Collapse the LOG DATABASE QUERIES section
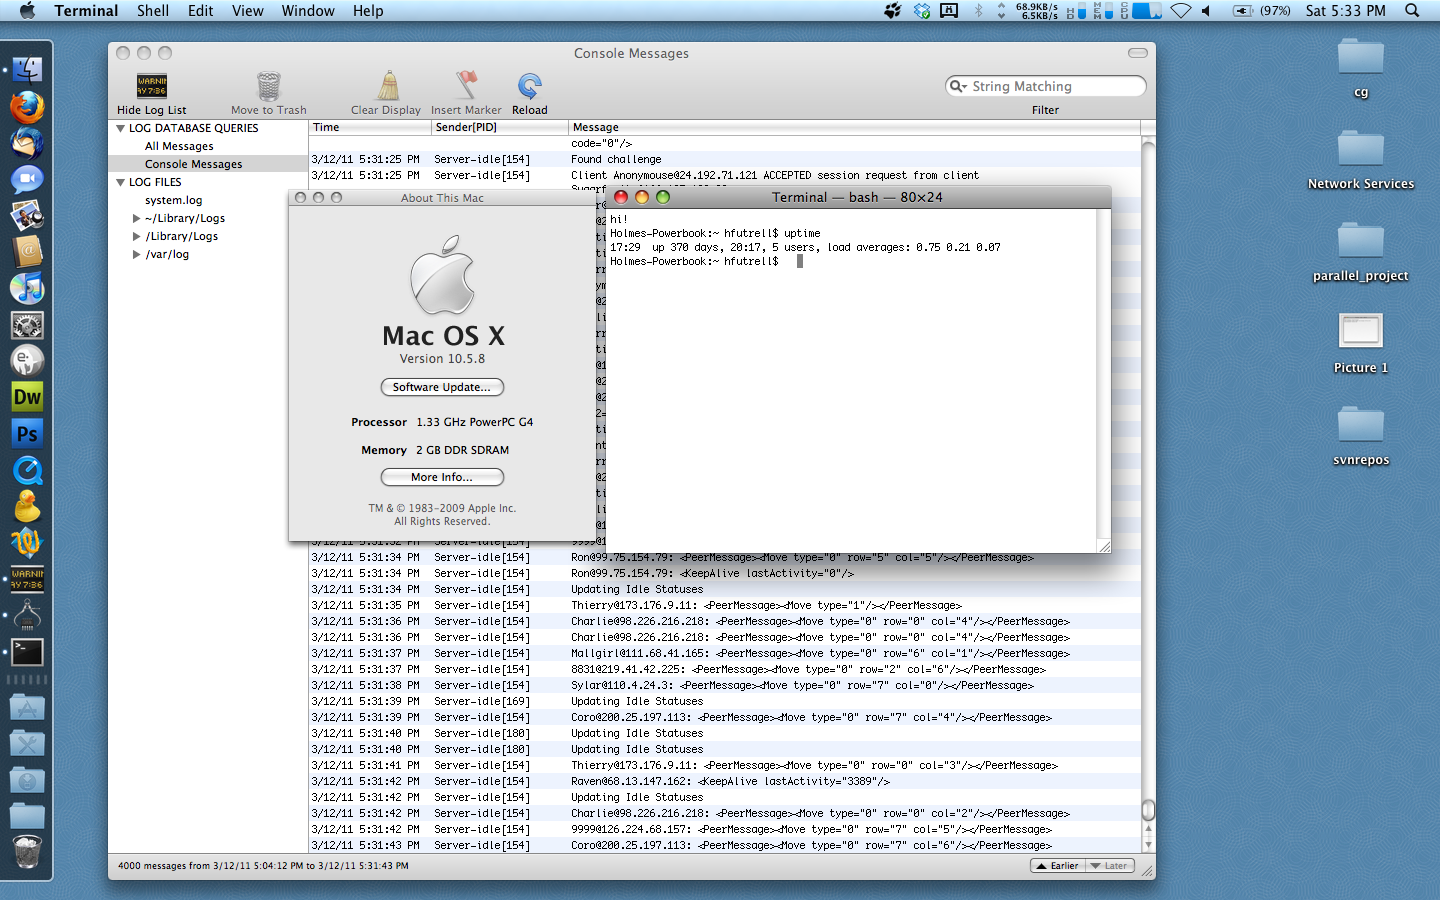The width and height of the screenshot is (1440, 900). [x=120, y=128]
